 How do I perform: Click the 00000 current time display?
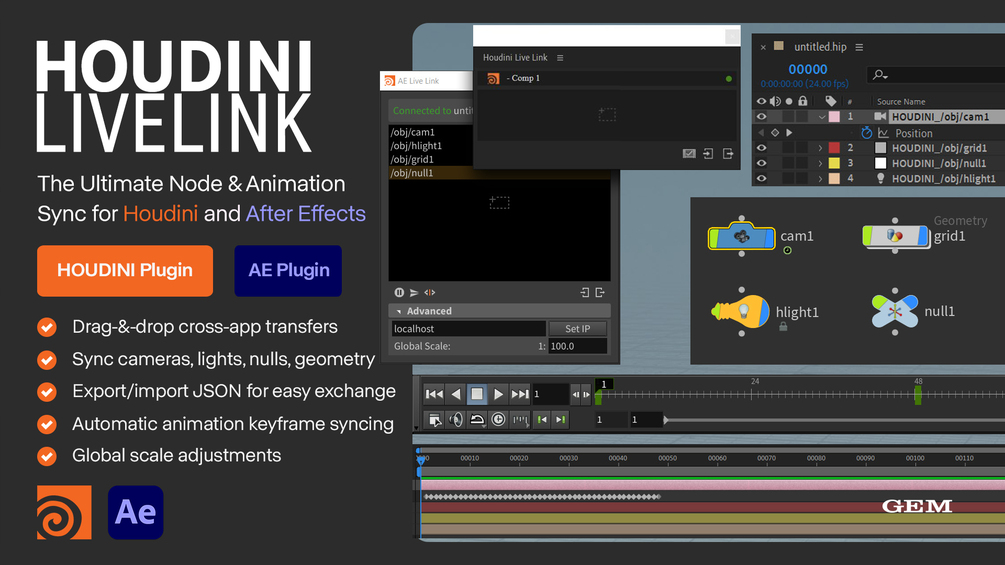tap(808, 69)
